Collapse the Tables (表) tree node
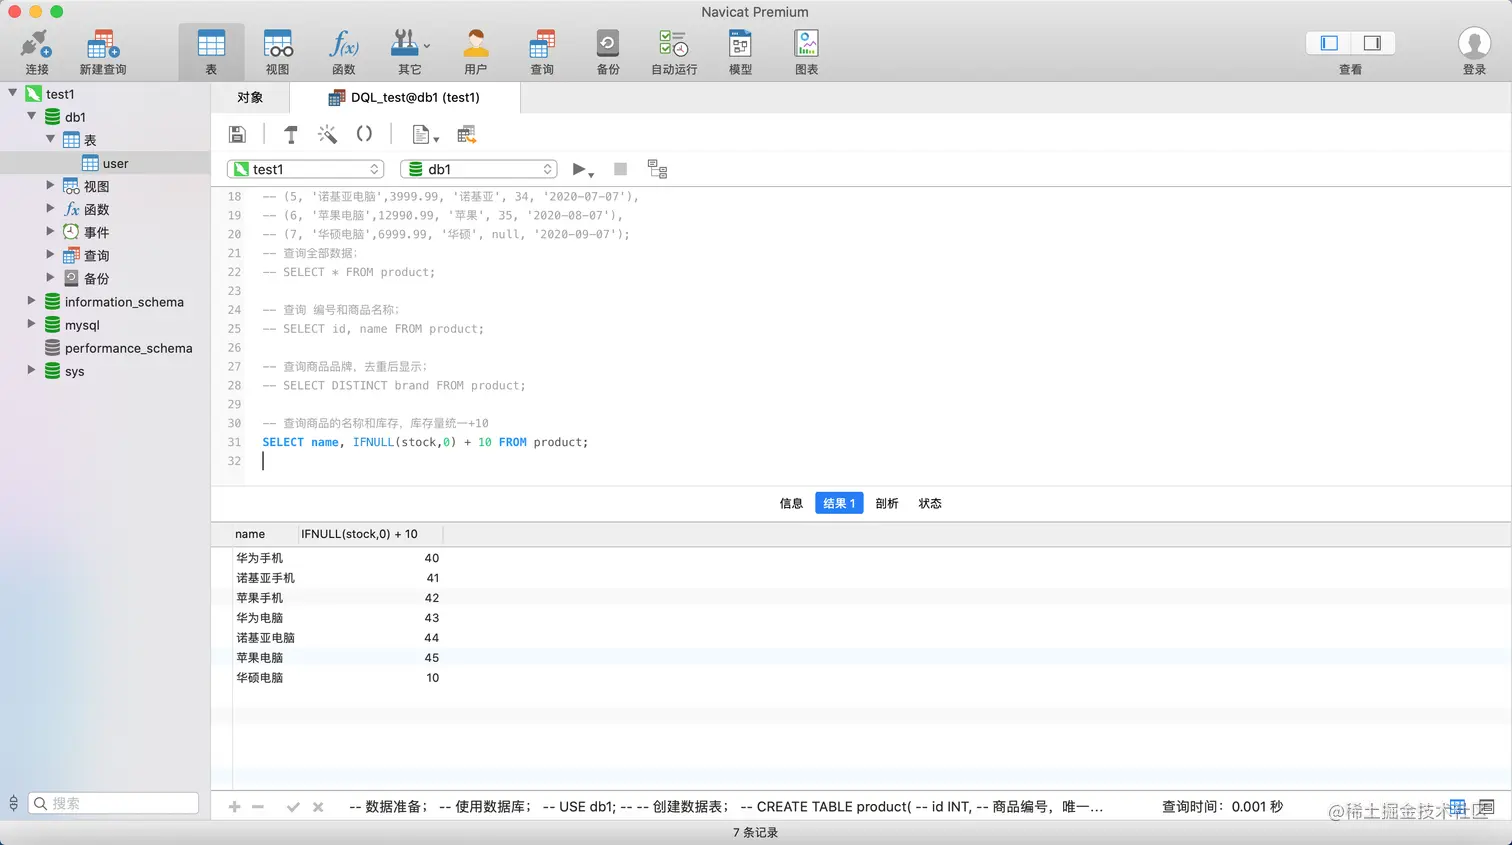The height and width of the screenshot is (845, 1512). click(x=51, y=139)
